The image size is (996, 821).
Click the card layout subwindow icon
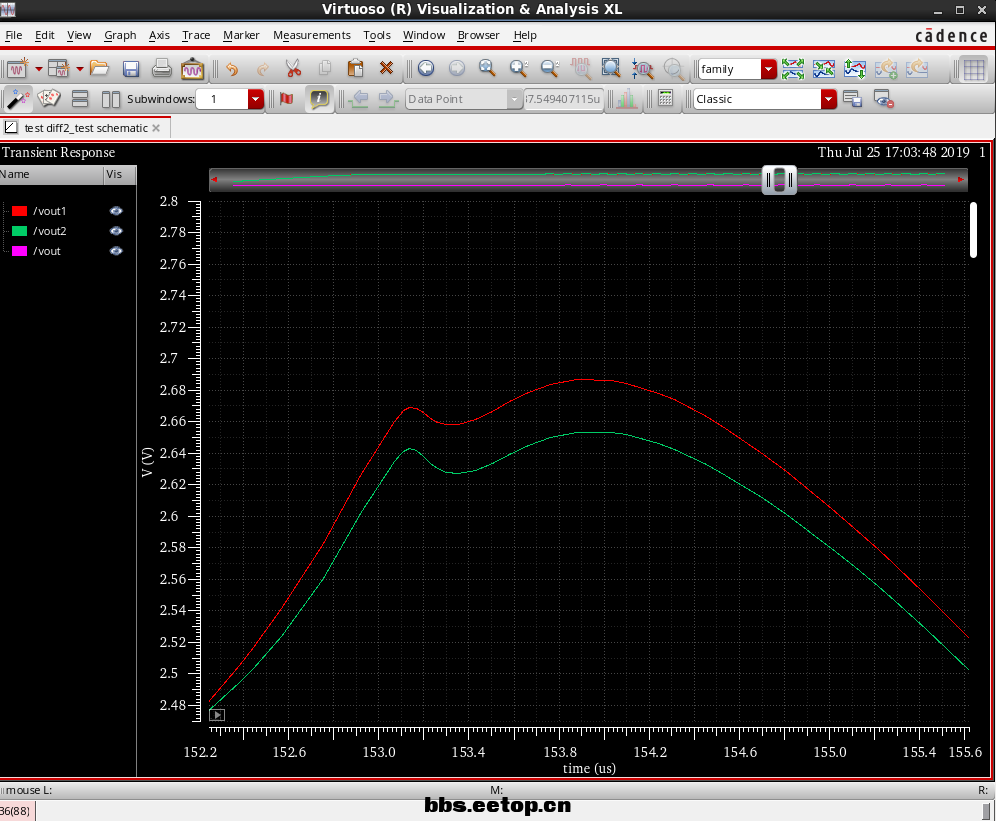click(x=49, y=98)
